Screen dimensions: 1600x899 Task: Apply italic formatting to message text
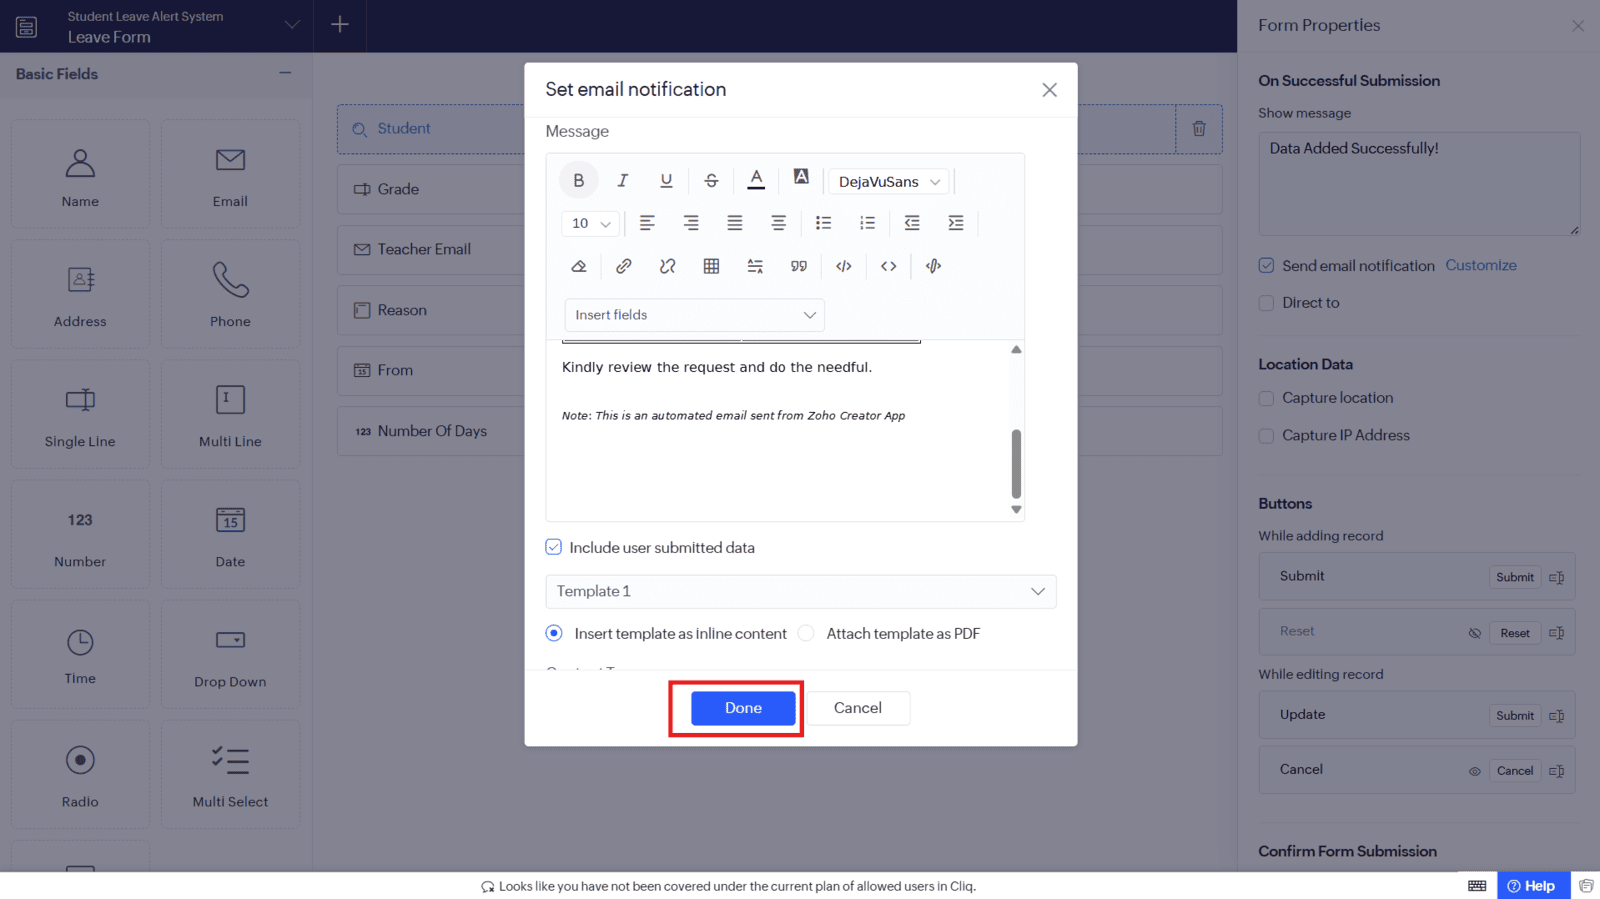tap(622, 181)
